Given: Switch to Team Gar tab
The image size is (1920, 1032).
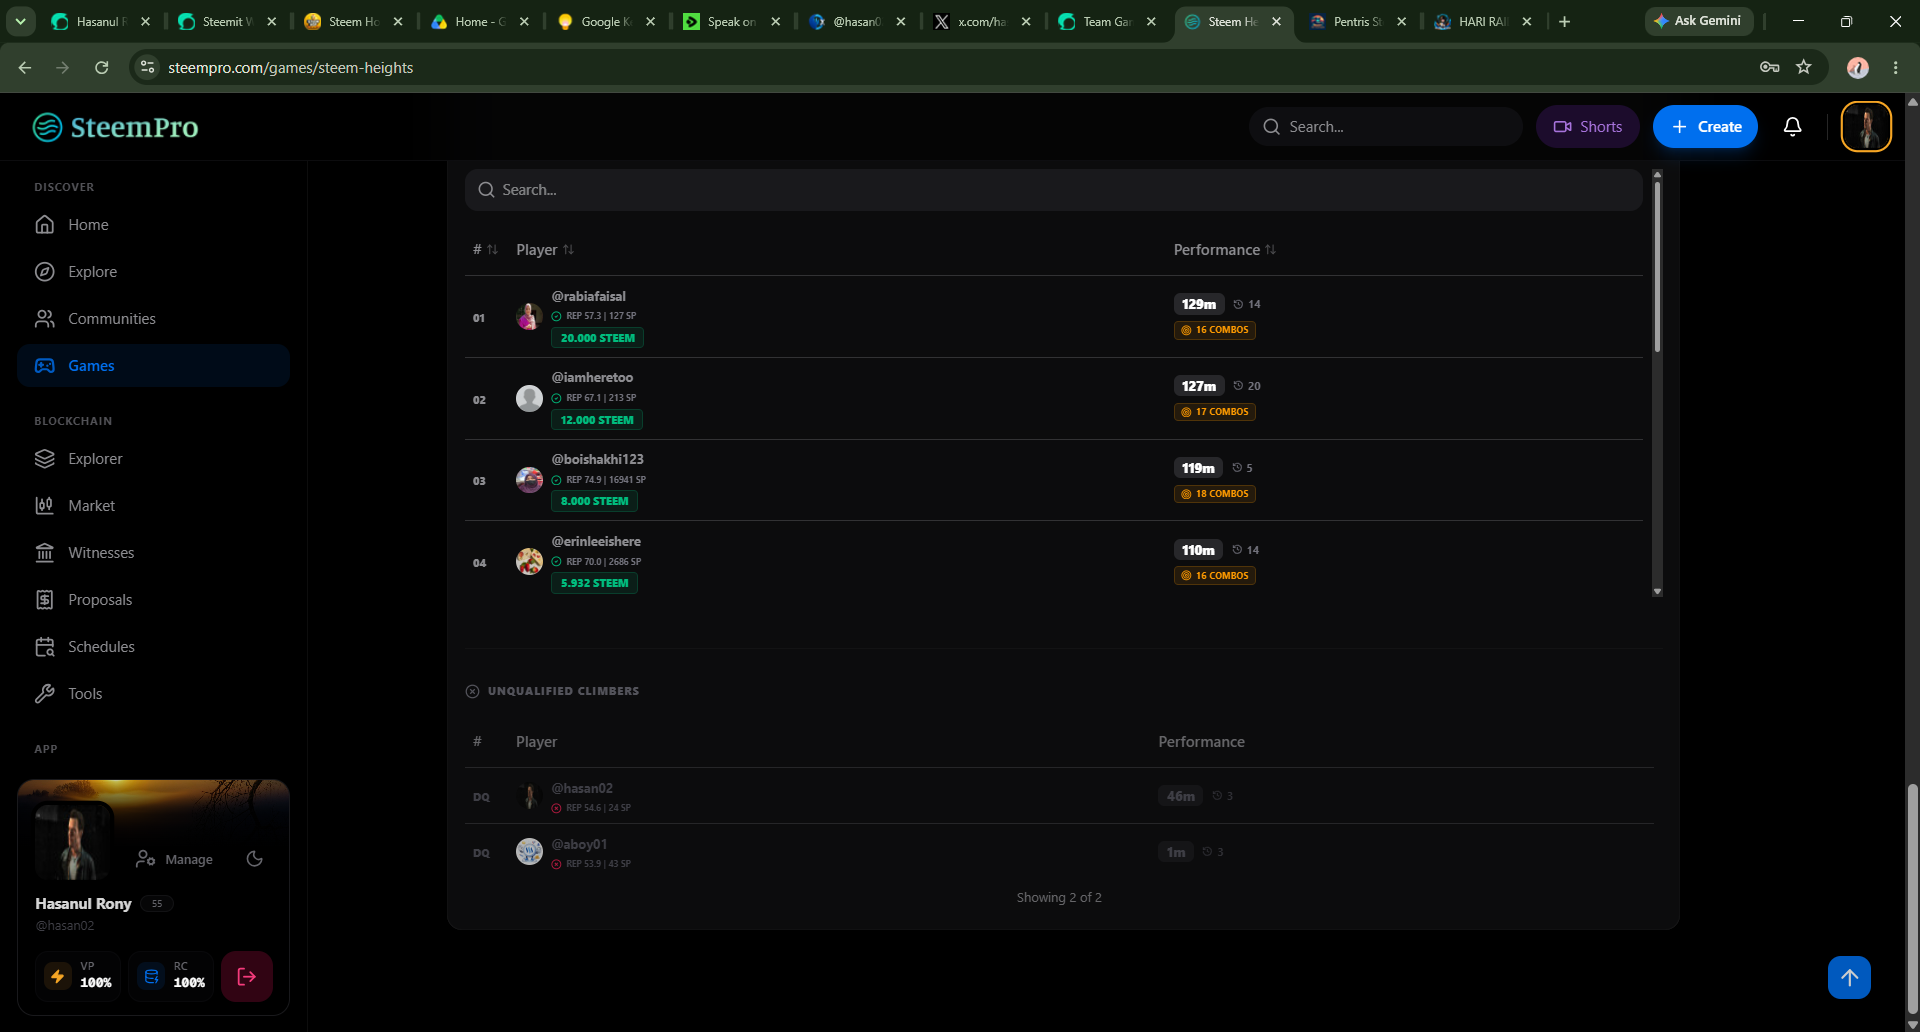Looking at the screenshot, I should (x=1108, y=21).
